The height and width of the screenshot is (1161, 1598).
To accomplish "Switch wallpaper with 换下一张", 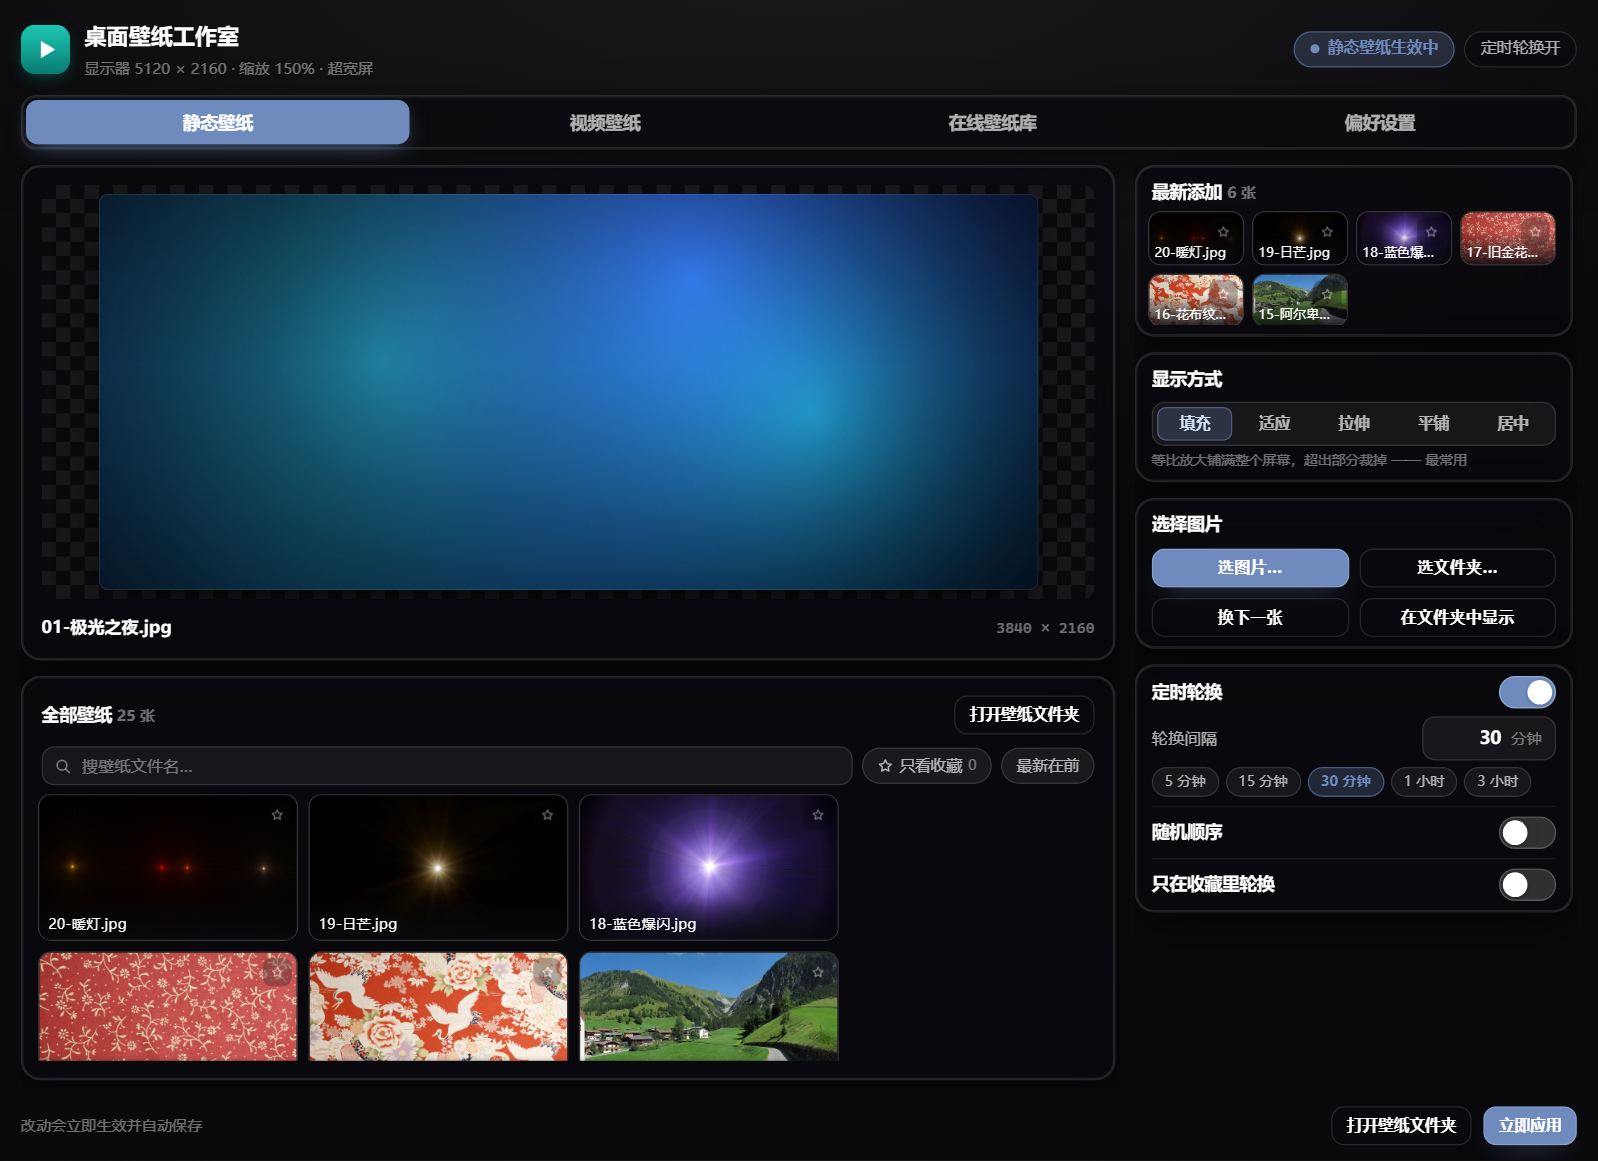I will (x=1250, y=617).
